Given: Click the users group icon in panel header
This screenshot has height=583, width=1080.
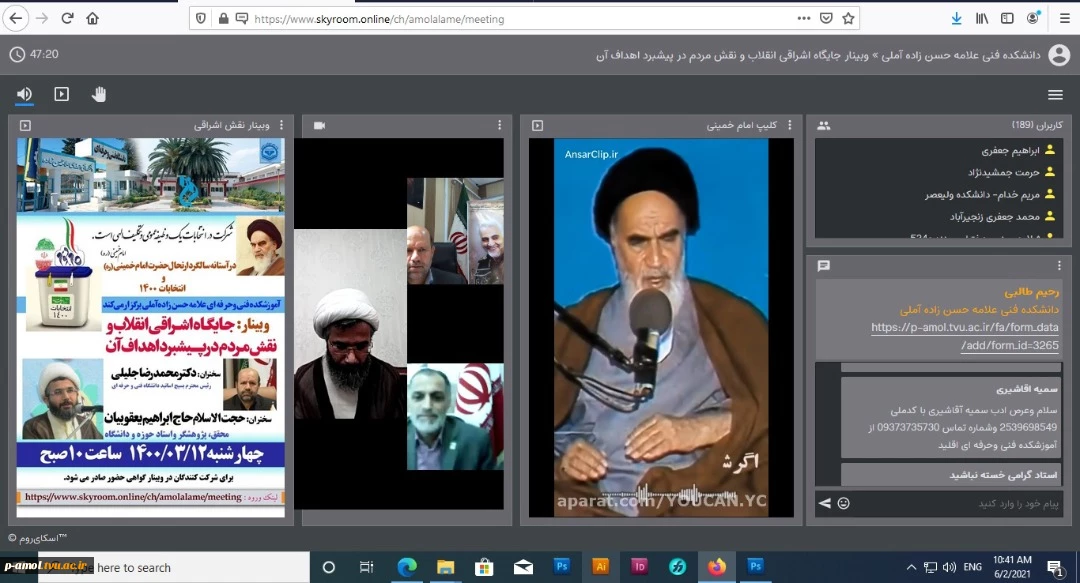Looking at the screenshot, I should point(824,126).
